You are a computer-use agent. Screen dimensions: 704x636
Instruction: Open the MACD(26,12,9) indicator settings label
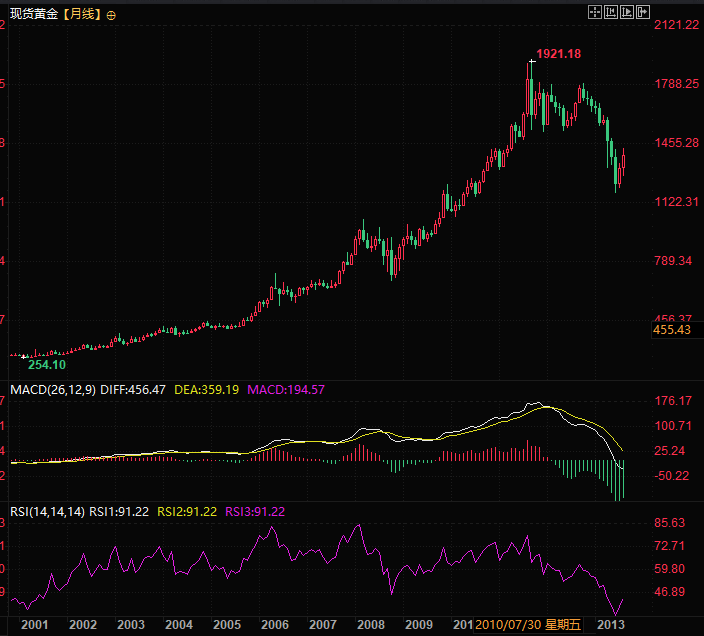[51, 389]
